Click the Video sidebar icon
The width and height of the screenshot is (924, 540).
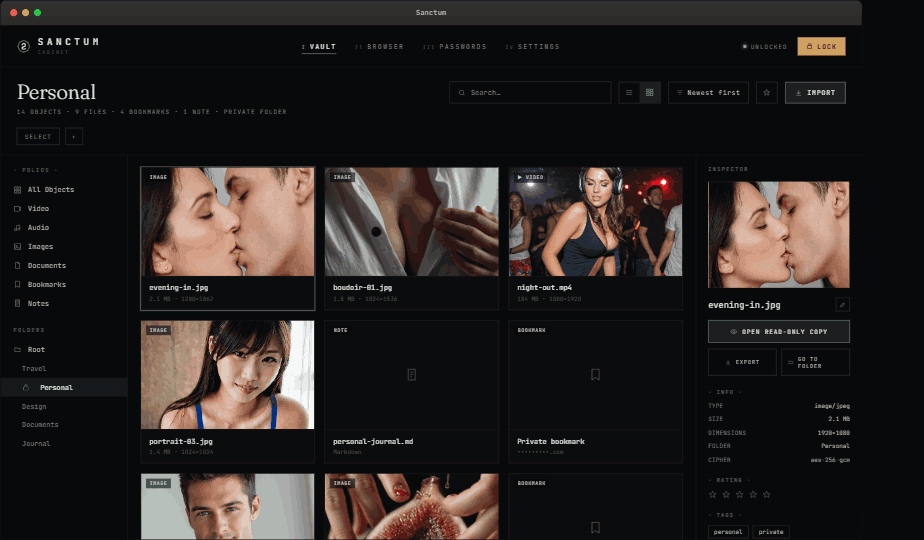point(18,209)
